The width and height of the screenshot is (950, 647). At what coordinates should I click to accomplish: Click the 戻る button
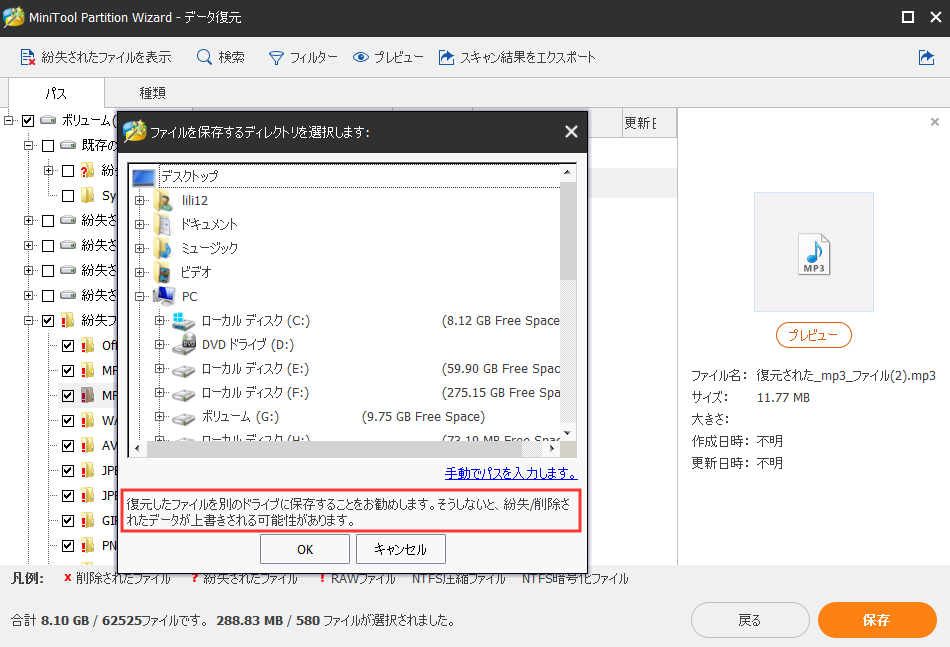coord(750,620)
